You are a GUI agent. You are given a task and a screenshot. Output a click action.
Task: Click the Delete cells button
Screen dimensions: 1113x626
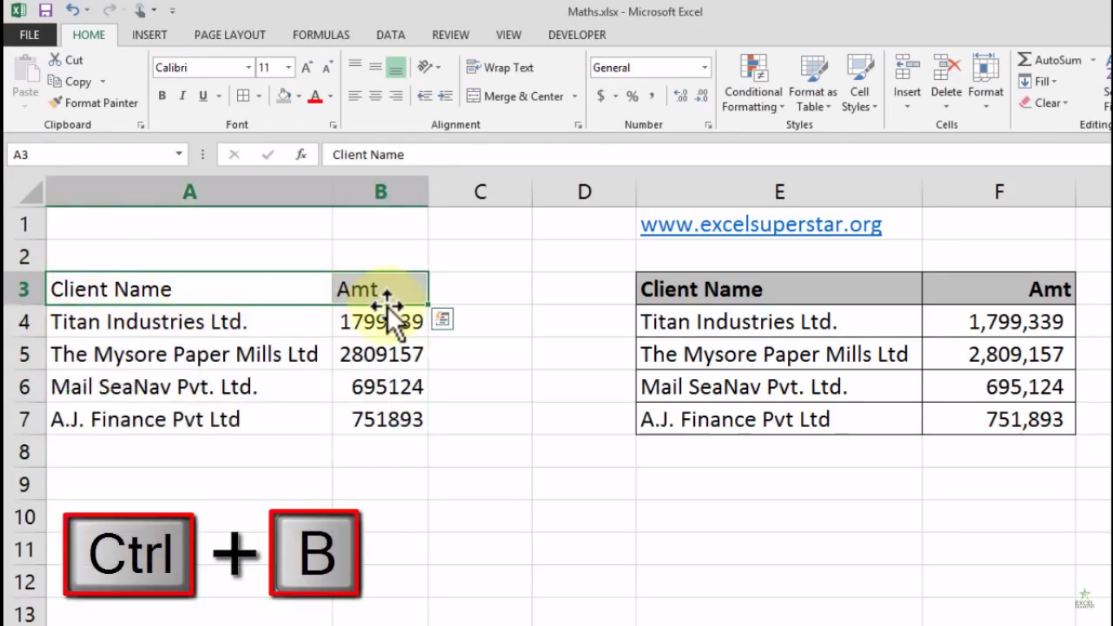tap(946, 82)
